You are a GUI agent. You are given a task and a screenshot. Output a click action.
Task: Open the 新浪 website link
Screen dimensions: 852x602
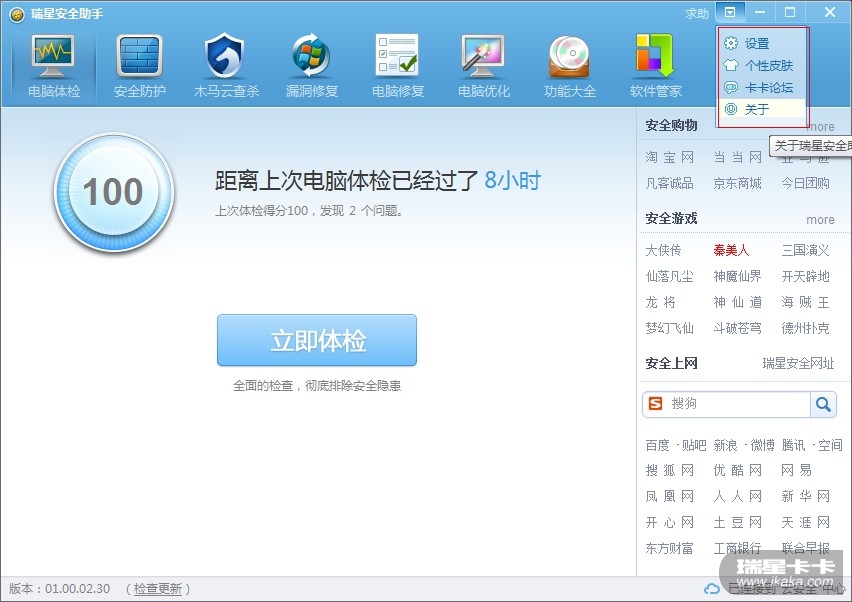[725, 446]
